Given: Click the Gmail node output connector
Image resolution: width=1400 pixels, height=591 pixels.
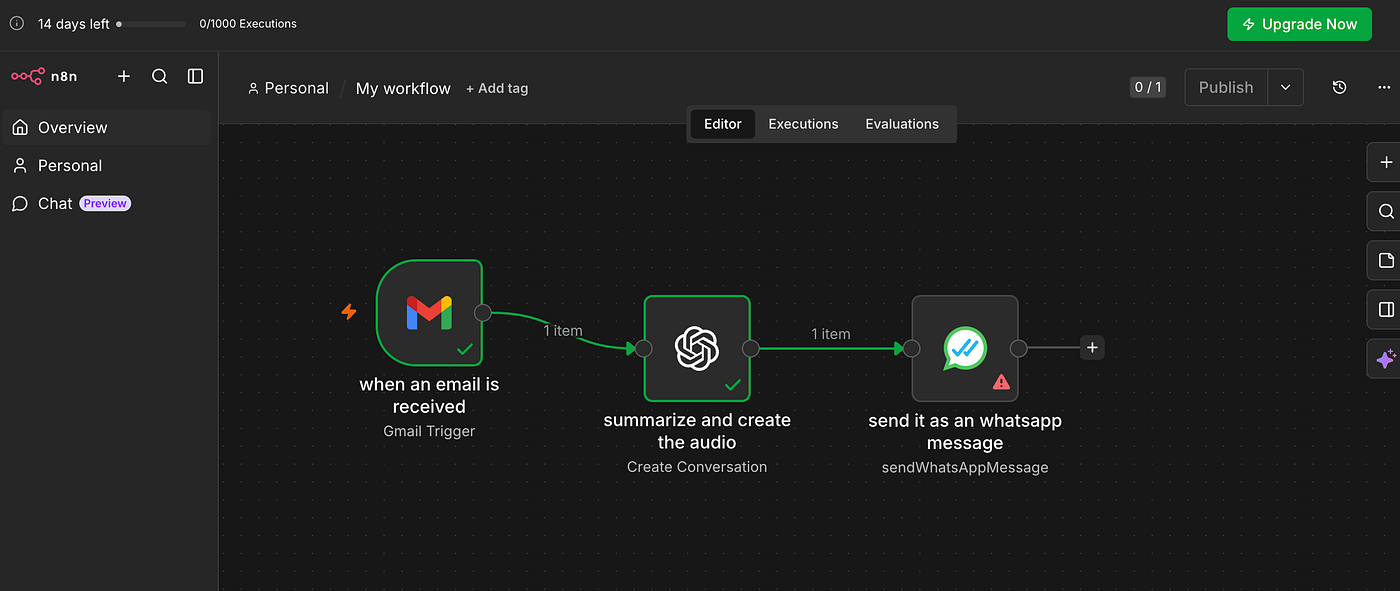Looking at the screenshot, I should point(482,313).
